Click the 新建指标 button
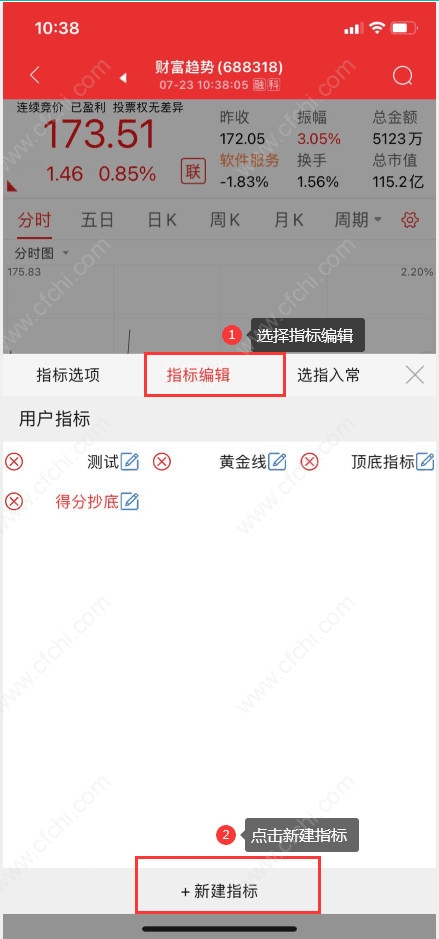Viewport: 439px width, 939px height. pyautogui.click(x=219, y=891)
